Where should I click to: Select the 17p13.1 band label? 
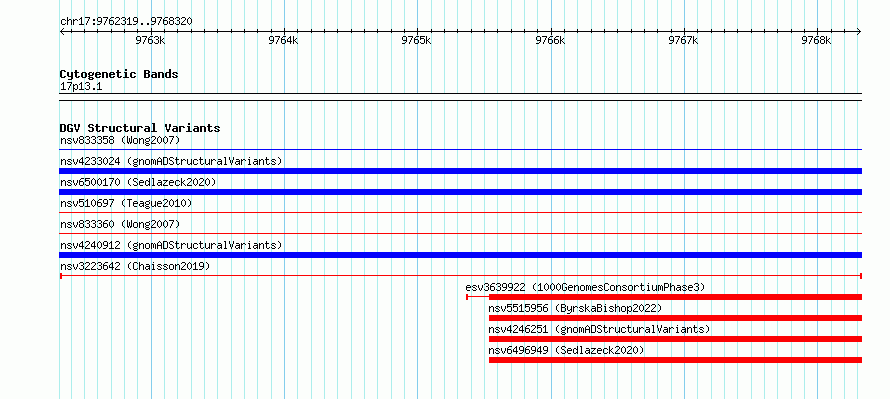click(81, 87)
